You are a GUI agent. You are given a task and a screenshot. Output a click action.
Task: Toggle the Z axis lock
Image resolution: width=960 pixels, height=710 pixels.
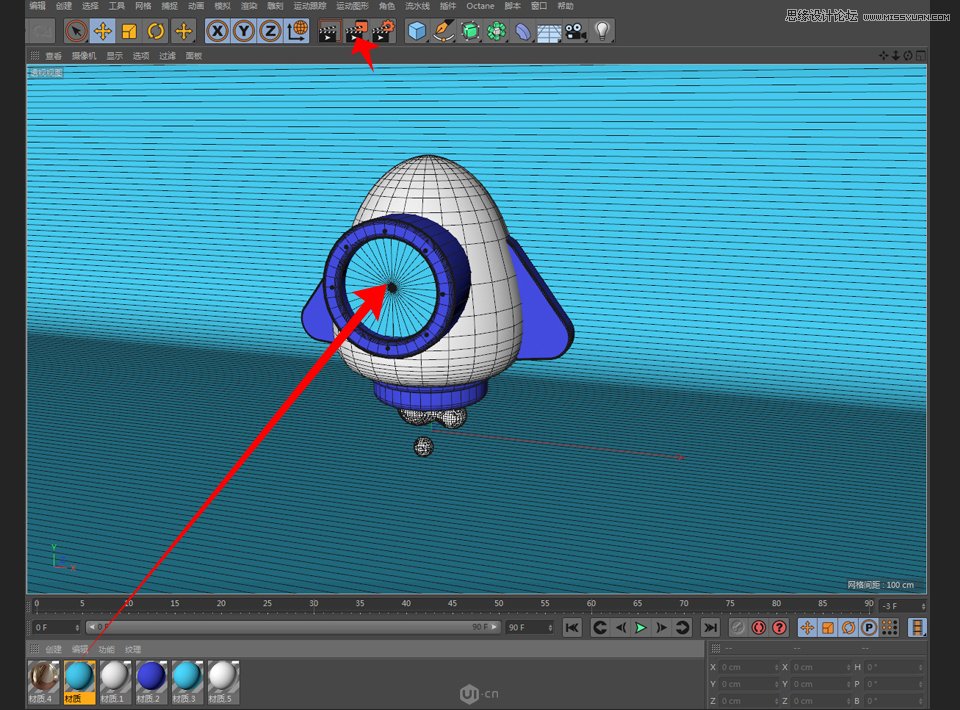point(268,31)
